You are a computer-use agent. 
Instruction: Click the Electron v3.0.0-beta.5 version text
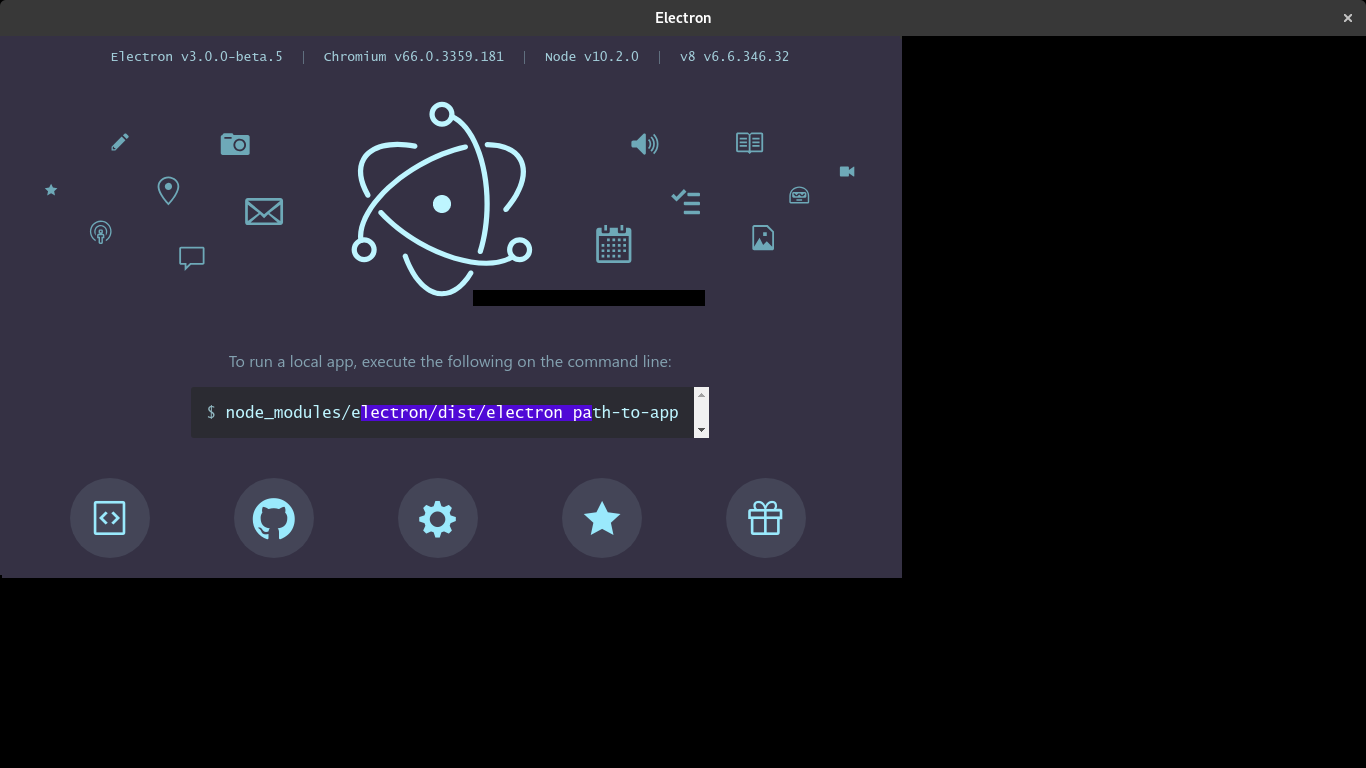click(196, 56)
